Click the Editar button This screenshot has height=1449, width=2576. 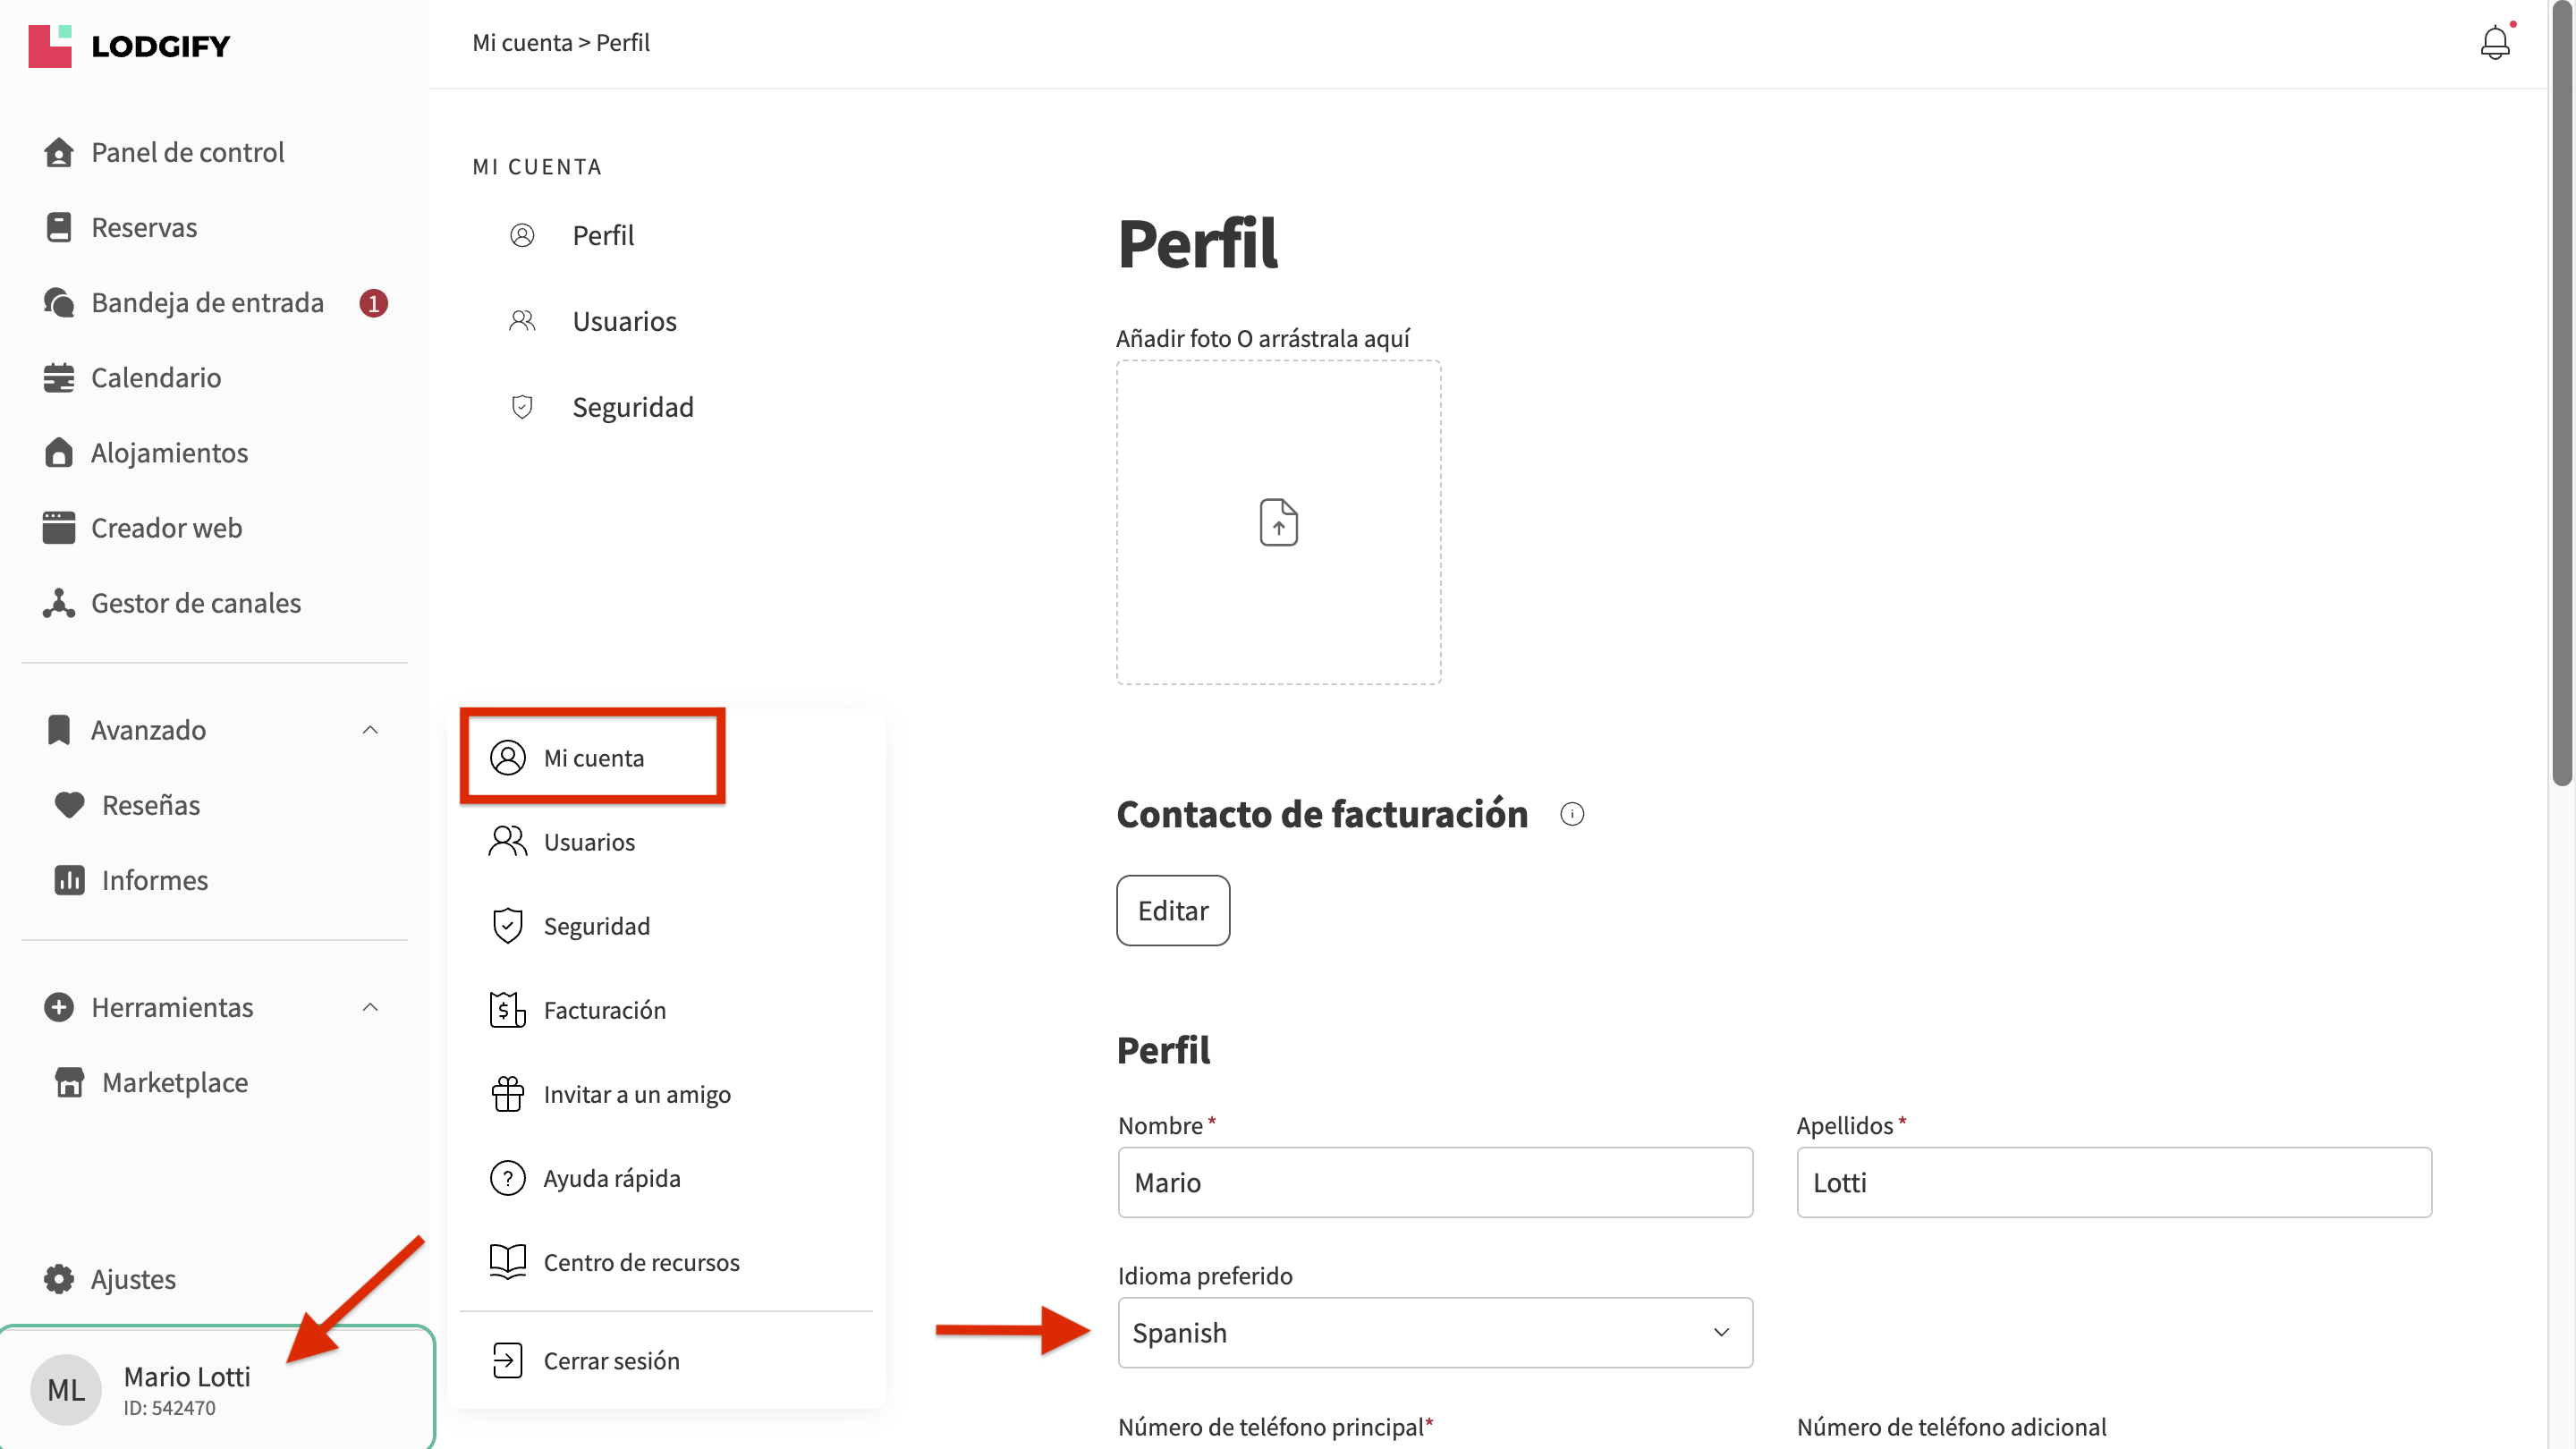tap(1173, 910)
